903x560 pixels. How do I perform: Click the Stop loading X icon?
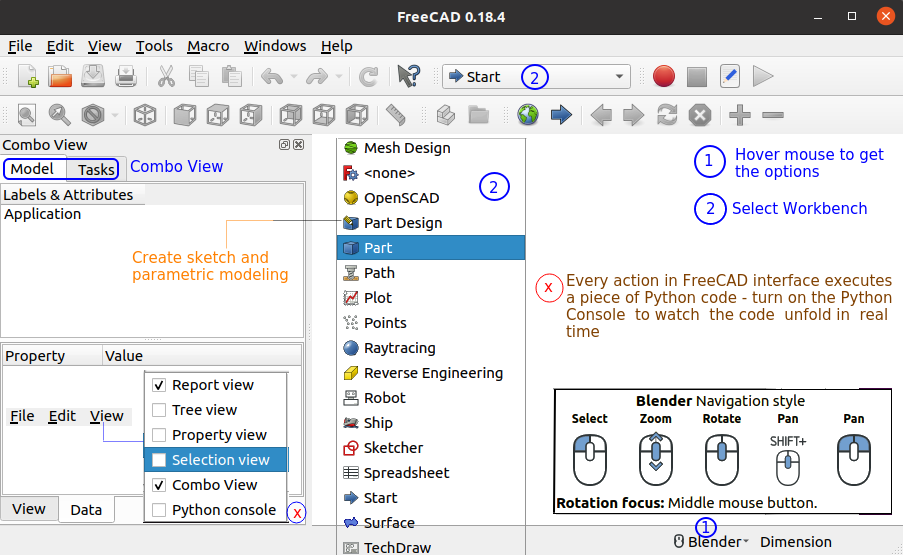(x=700, y=115)
